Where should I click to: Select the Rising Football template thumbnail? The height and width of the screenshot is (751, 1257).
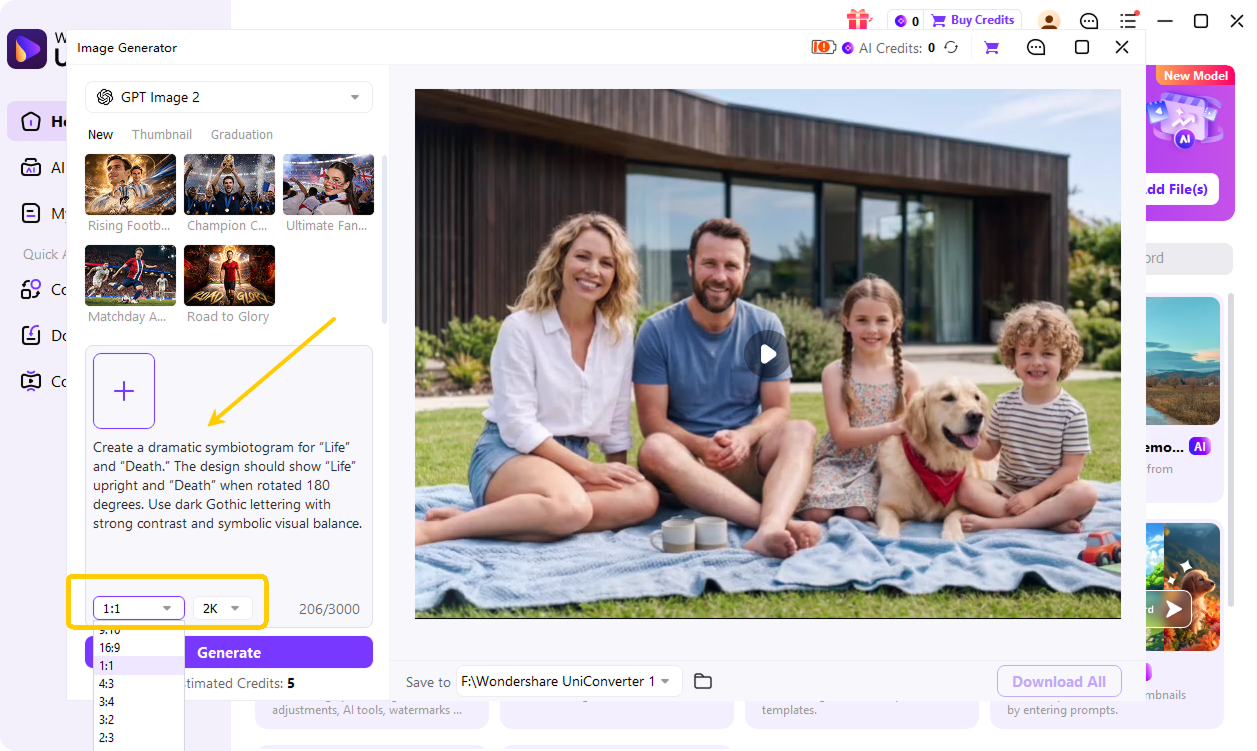(x=131, y=184)
